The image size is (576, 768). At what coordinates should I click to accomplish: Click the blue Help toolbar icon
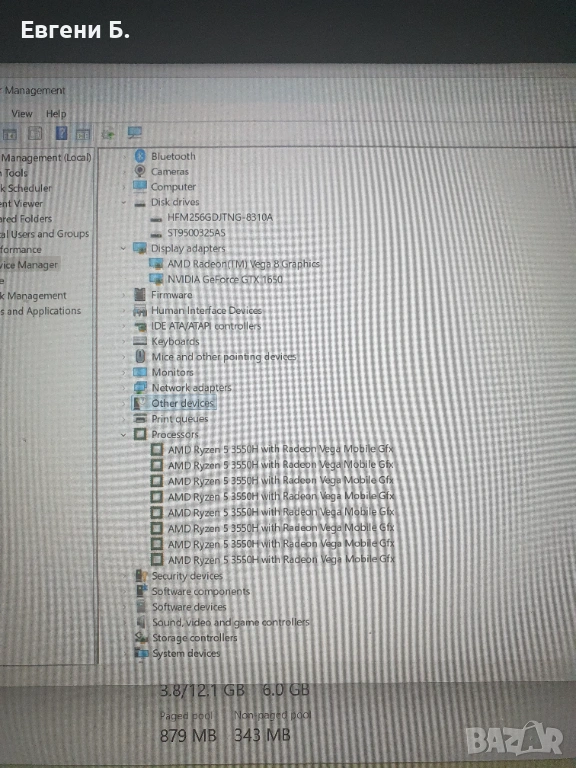coord(61,133)
